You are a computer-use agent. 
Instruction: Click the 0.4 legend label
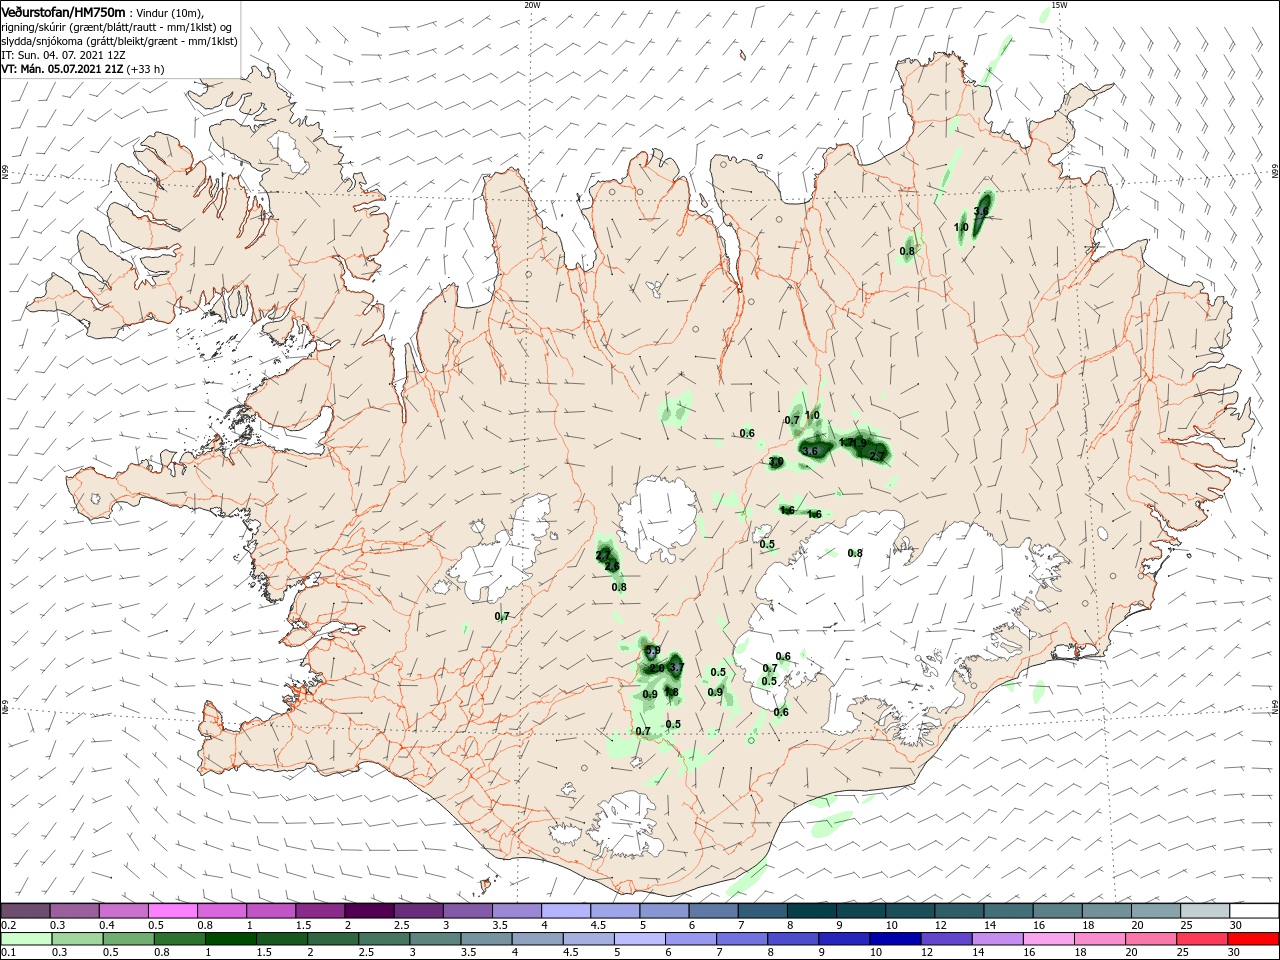coord(106,925)
